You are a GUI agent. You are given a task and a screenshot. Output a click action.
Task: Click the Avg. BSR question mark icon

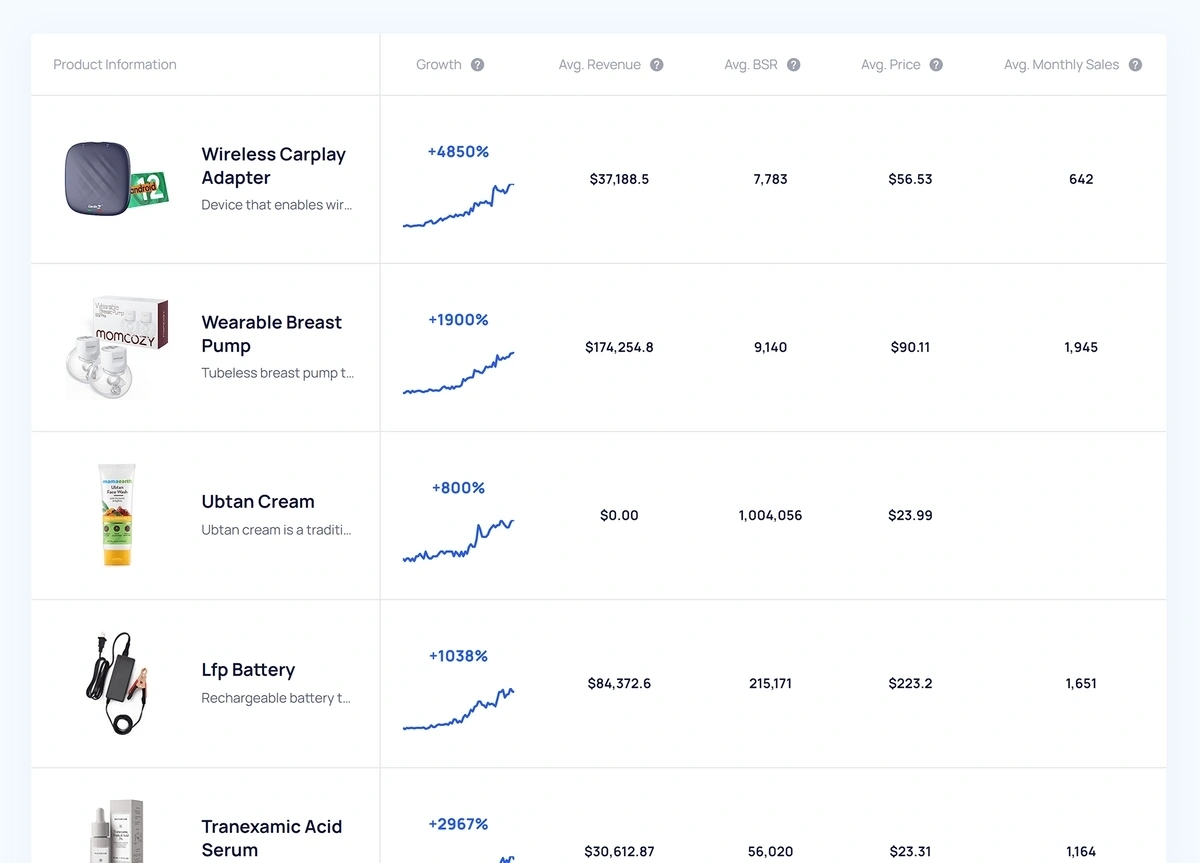click(794, 65)
